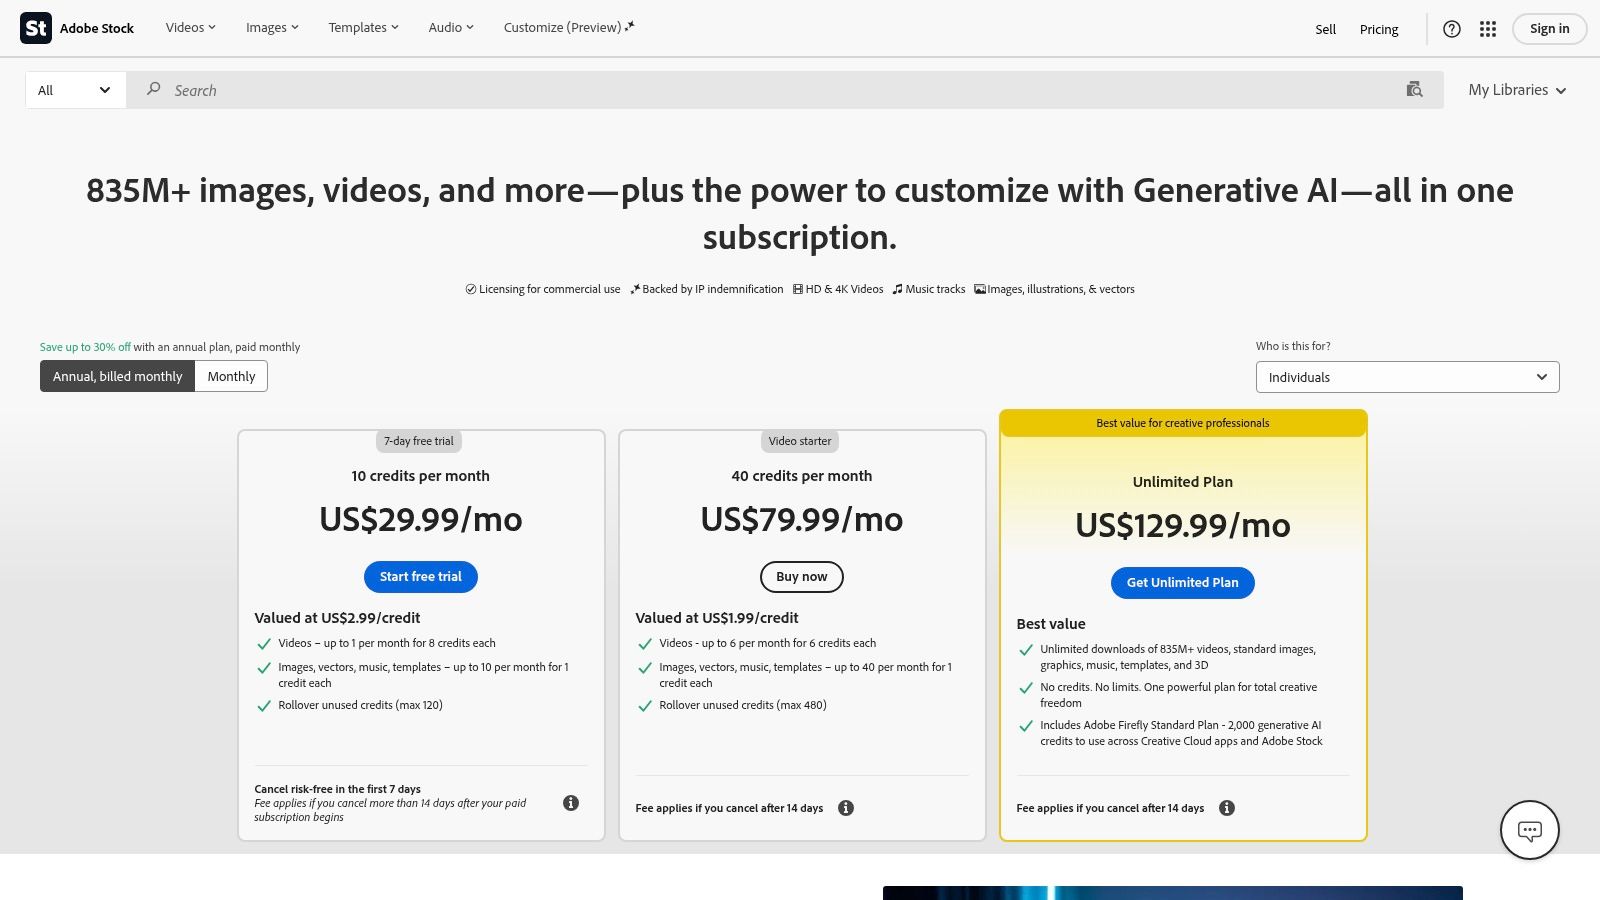Click into the Search input field
Image resolution: width=1600 pixels, height=900 pixels.
point(785,90)
